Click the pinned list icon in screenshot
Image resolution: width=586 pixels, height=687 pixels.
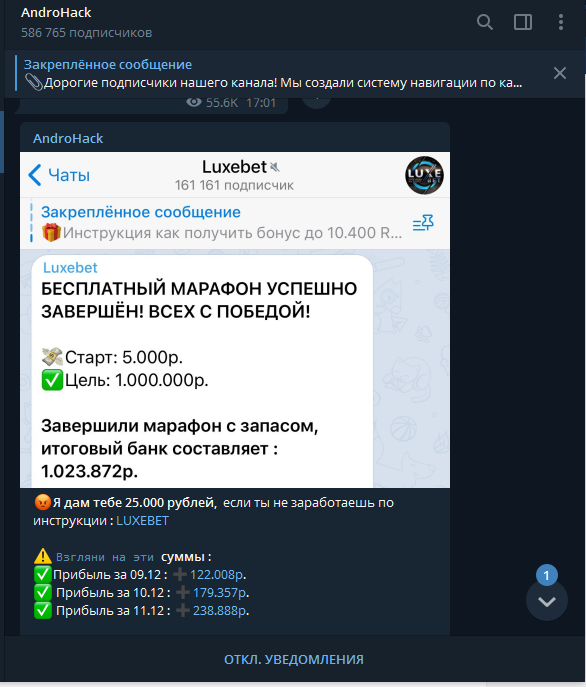[423, 223]
